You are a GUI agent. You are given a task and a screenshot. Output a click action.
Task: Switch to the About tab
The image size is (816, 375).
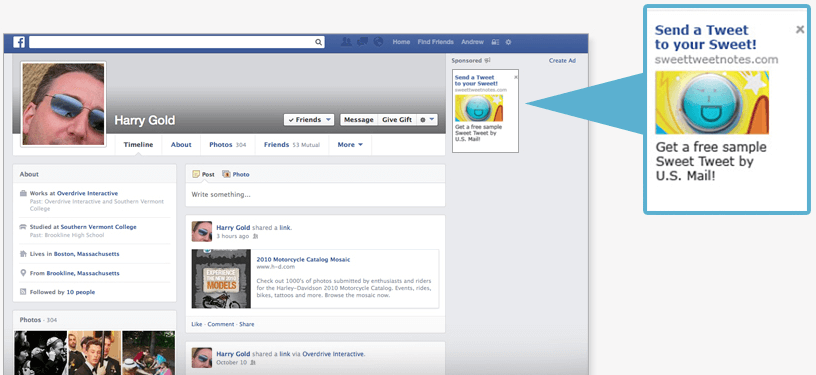coord(181,145)
